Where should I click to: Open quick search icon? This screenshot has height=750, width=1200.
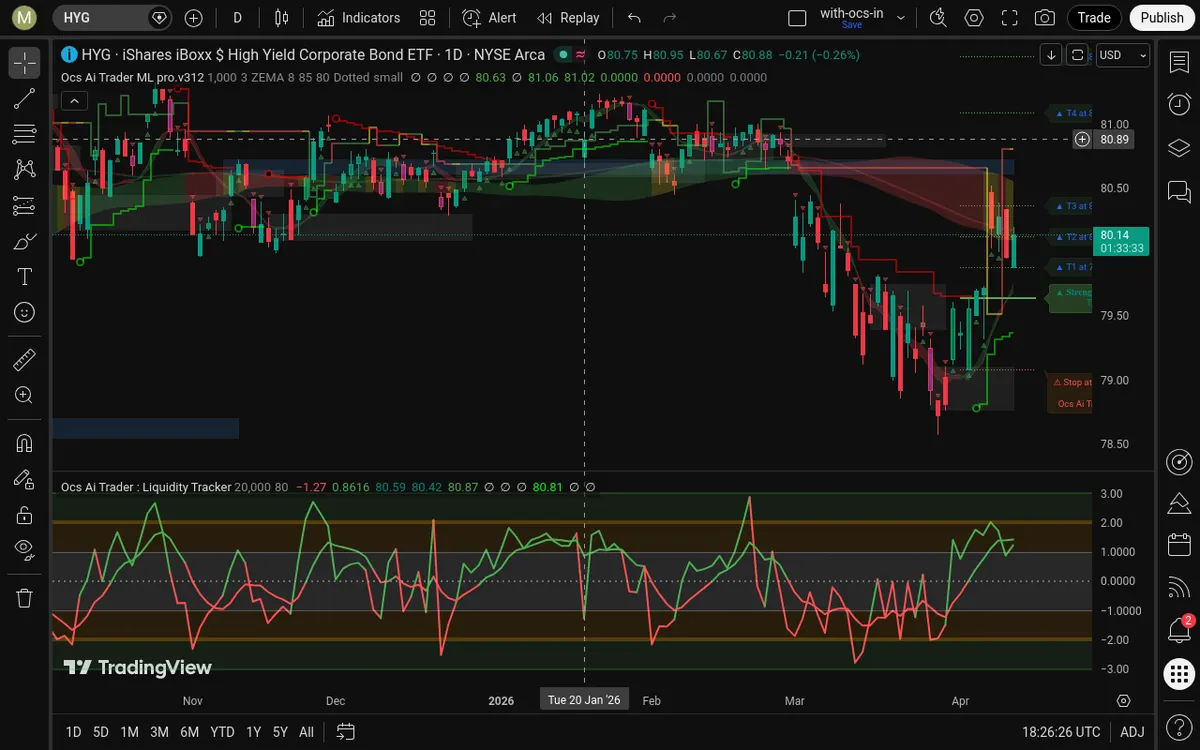(938, 18)
